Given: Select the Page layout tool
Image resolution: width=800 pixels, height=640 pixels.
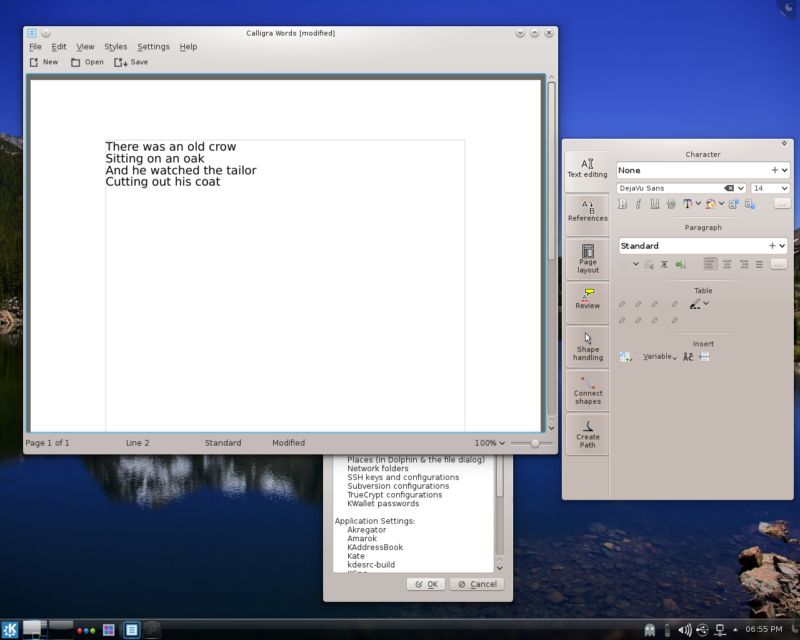Looking at the screenshot, I should pyautogui.click(x=587, y=258).
